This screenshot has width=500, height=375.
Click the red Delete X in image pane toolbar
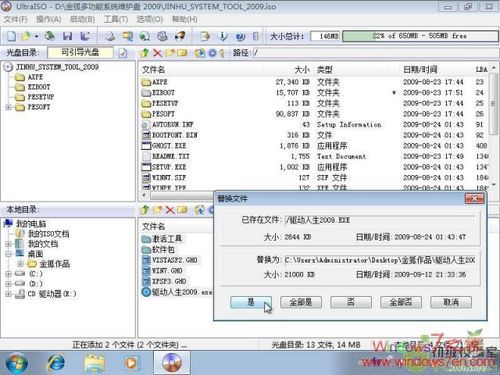[x=157, y=53]
